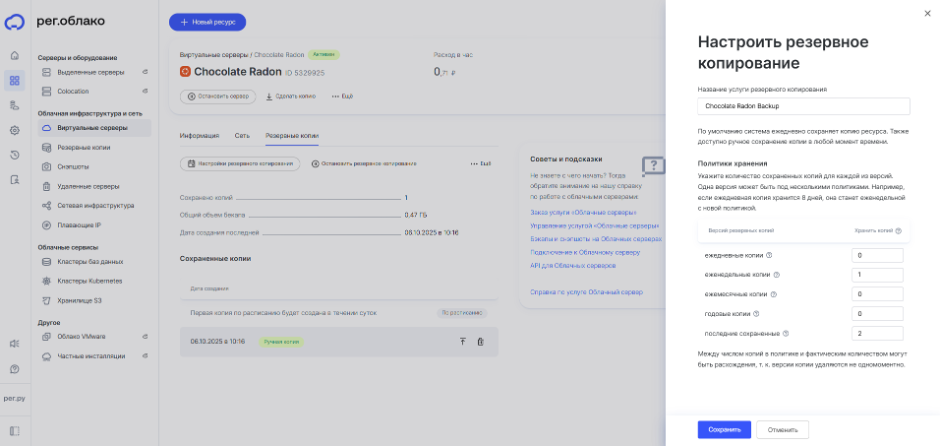Viewport: 941px width, 447px height.
Task: Expand 'Ещё' options in backup toolbar row
Action: pyautogui.click(x=481, y=163)
